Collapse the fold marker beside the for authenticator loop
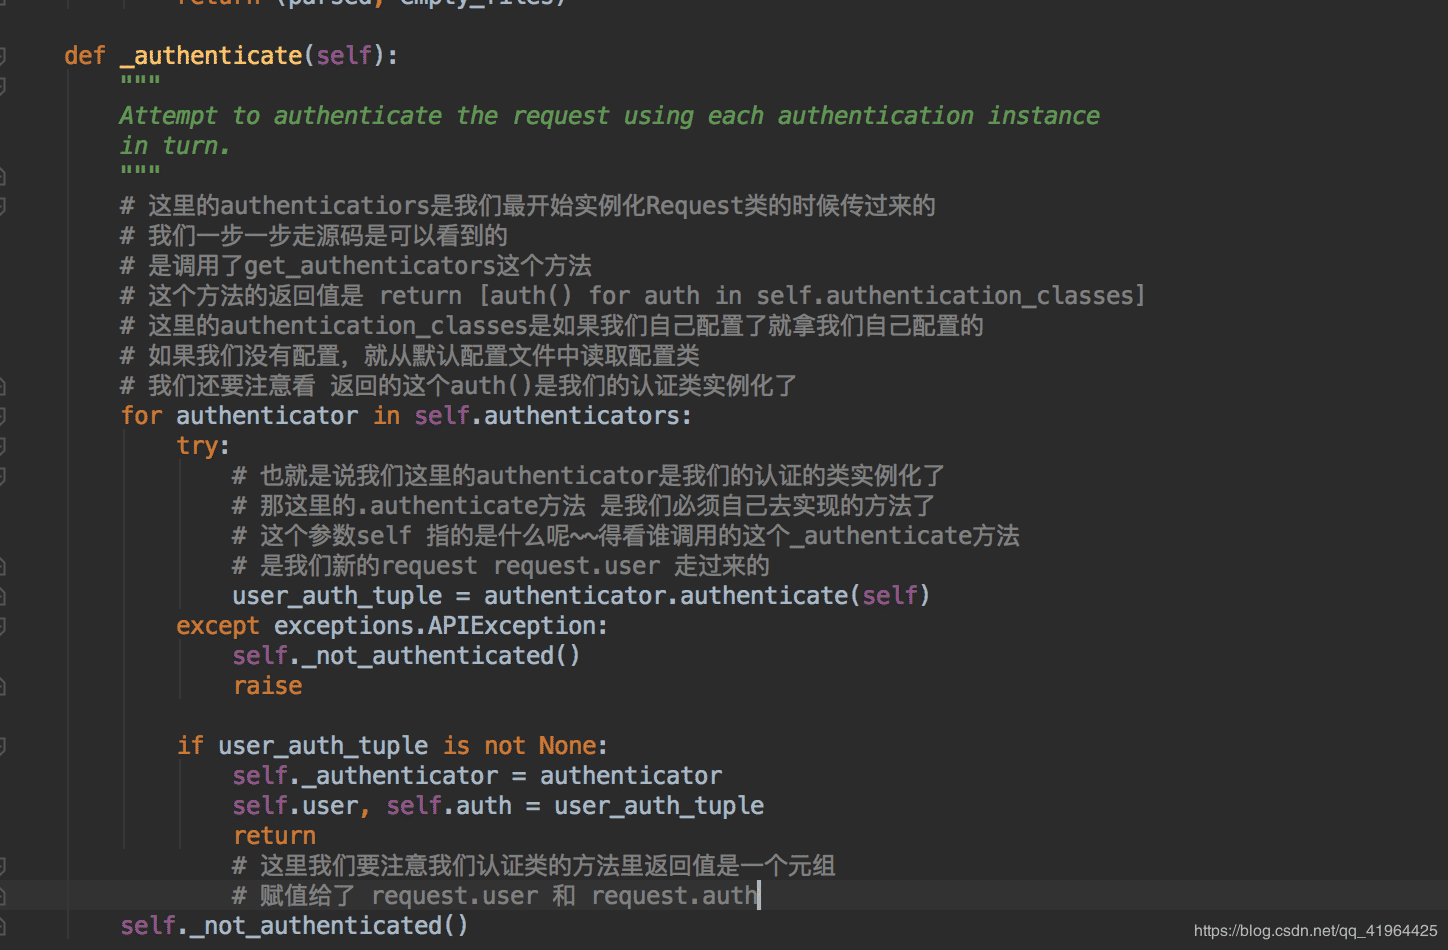The height and width of the screenshot is (950, 1448). [x=3, y=415]
